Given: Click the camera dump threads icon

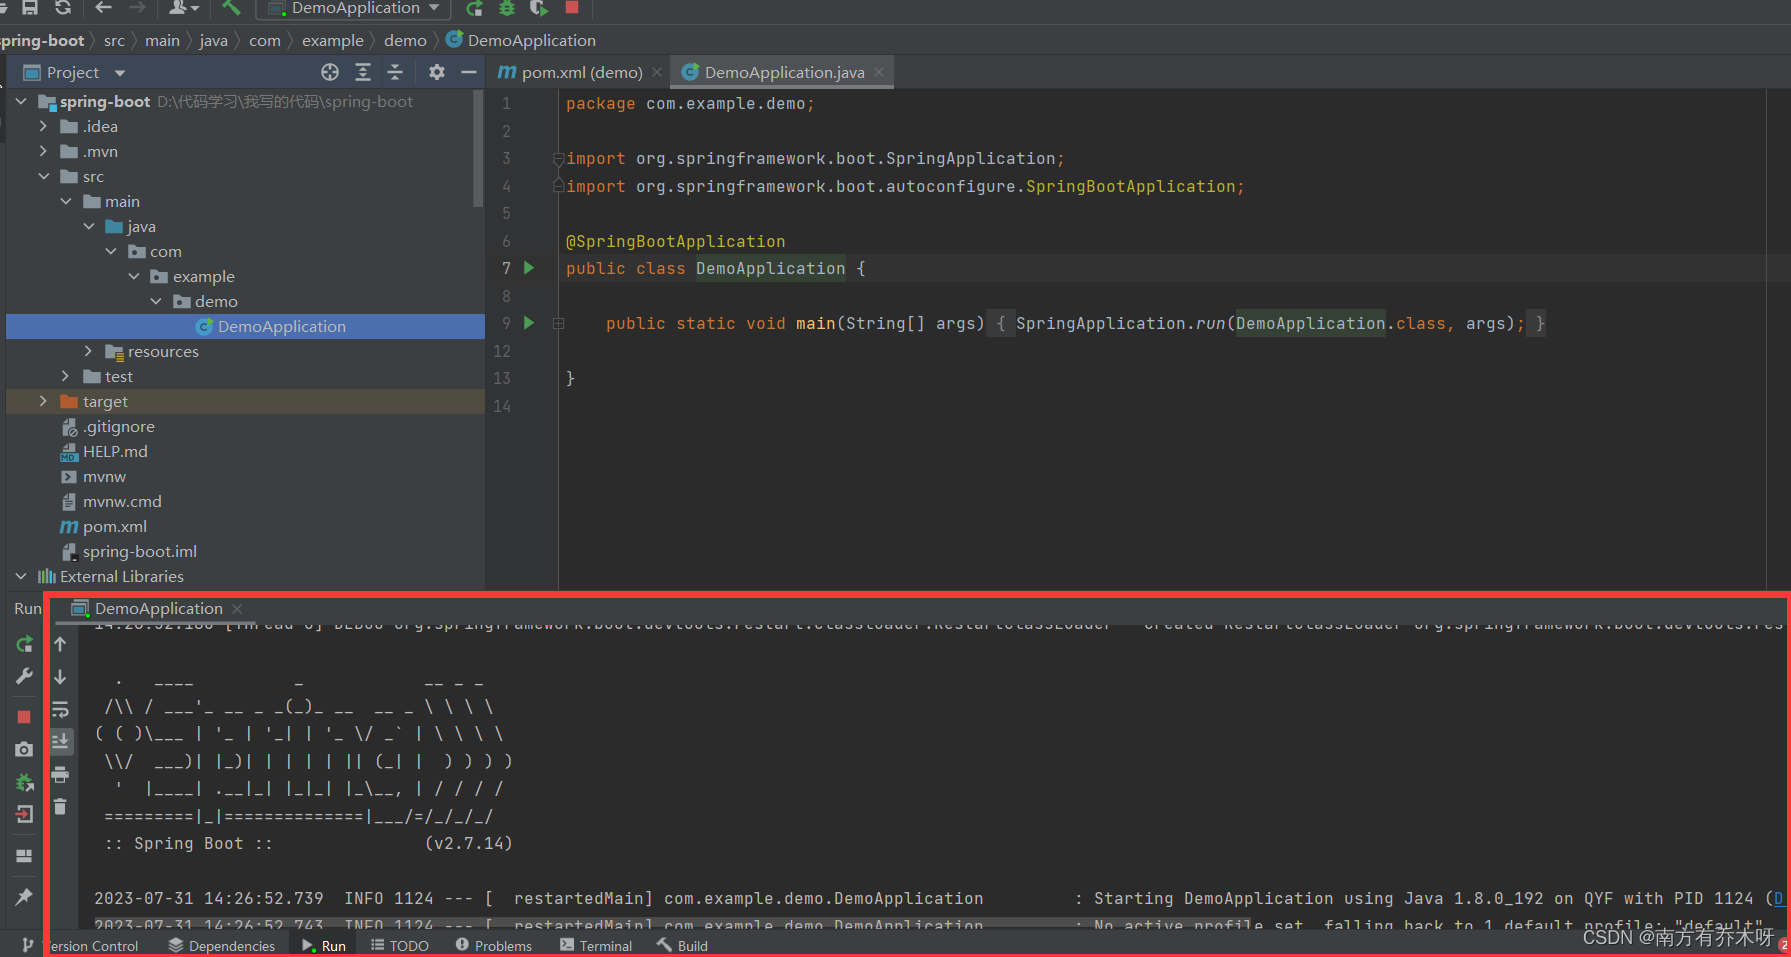Looking at the screenshot, I should (24, 749).
